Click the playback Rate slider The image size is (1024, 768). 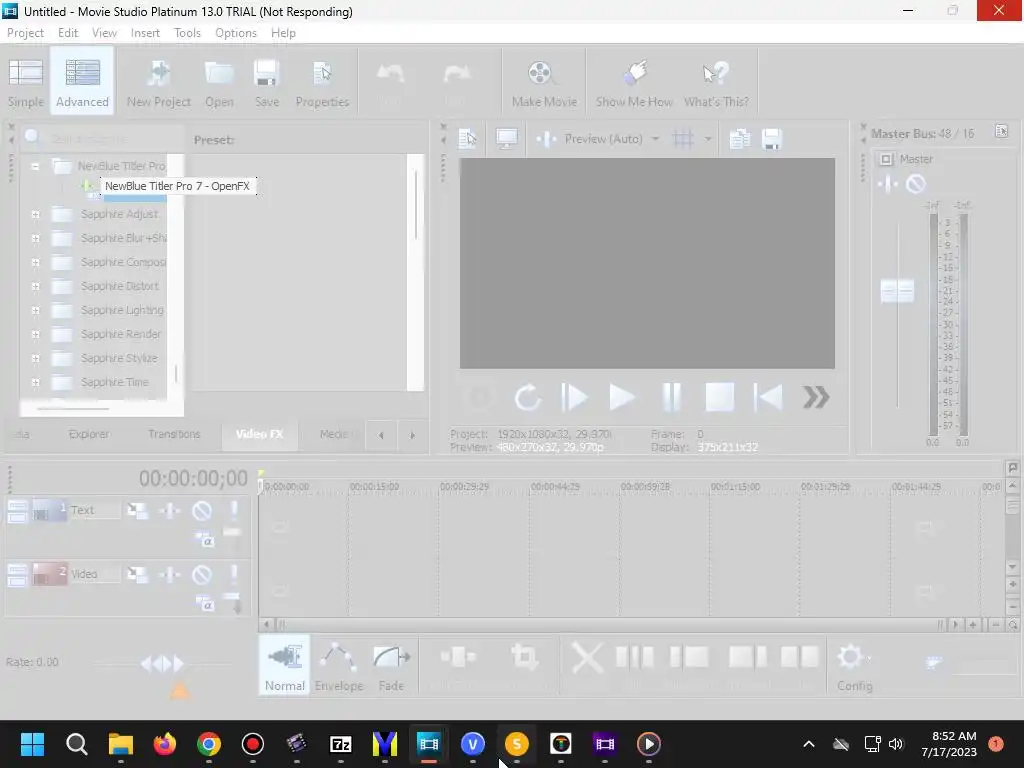click(x=163, y=664)
